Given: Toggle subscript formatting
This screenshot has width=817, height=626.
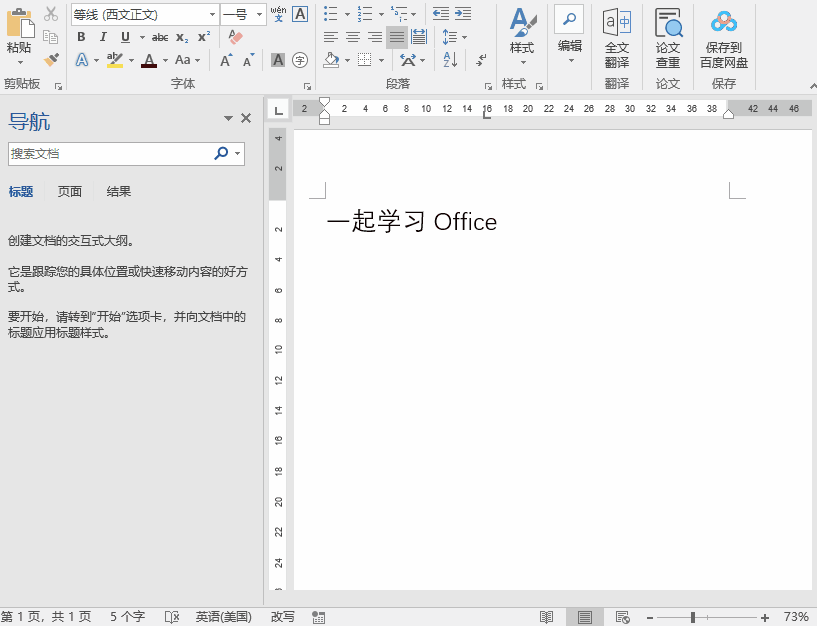Looking at the screenshot, I should click(182, 38).
